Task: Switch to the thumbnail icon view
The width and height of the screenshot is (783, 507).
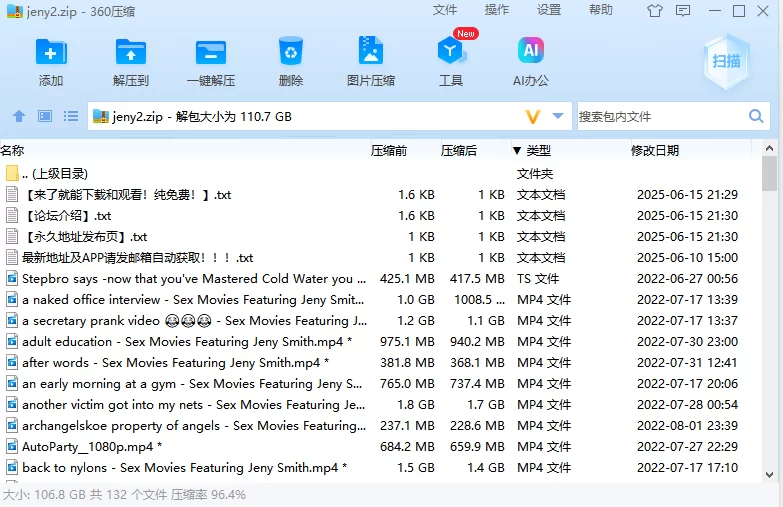Action: [x=45, y=116]
